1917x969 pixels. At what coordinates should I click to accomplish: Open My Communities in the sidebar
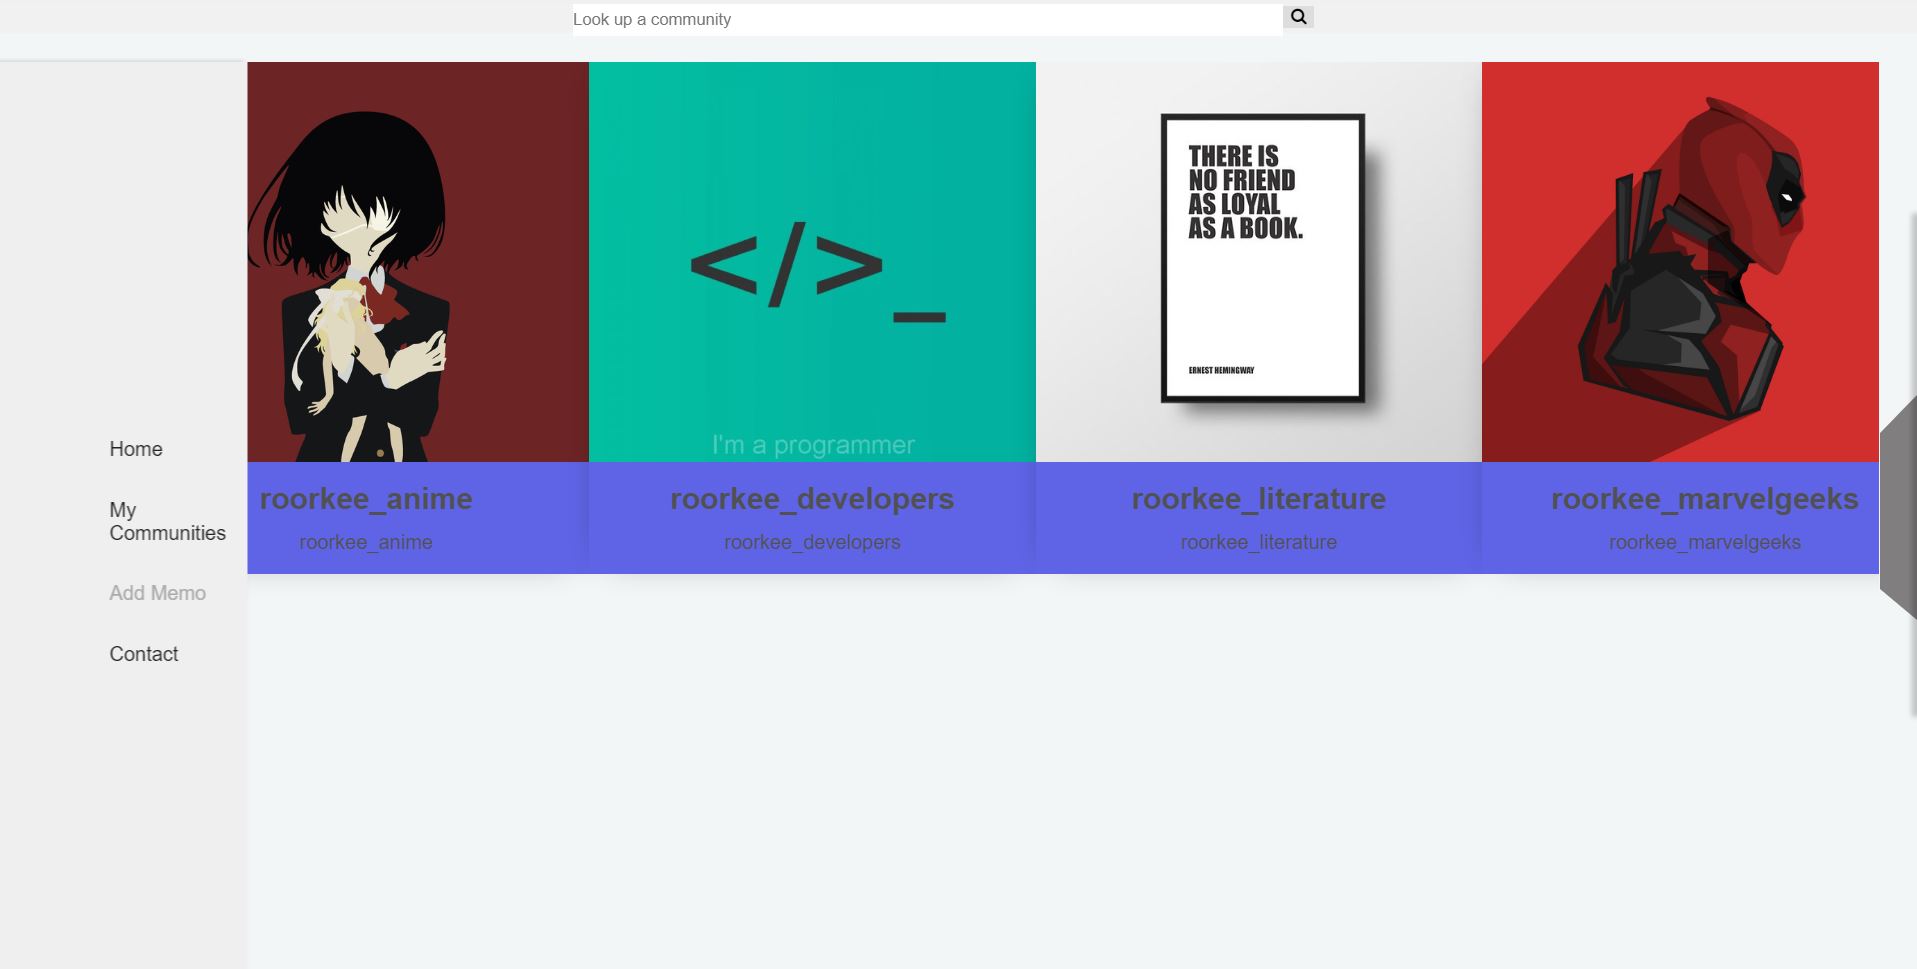(x=167, y=521)
